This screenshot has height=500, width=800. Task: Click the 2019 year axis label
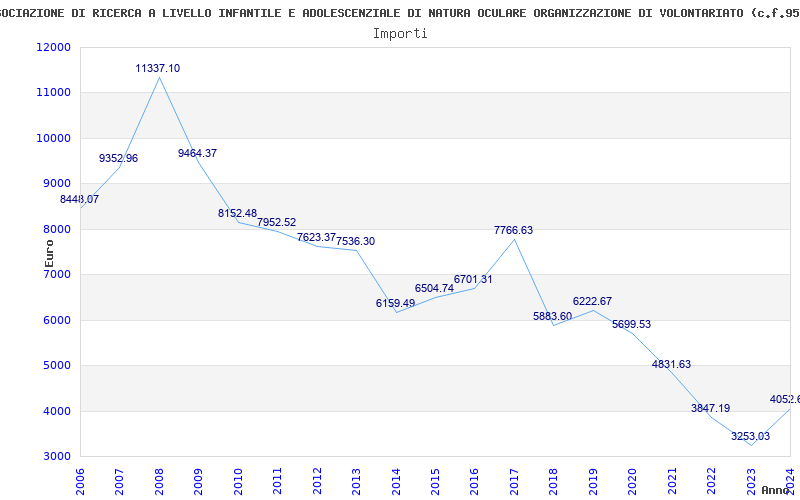[593, 481]
